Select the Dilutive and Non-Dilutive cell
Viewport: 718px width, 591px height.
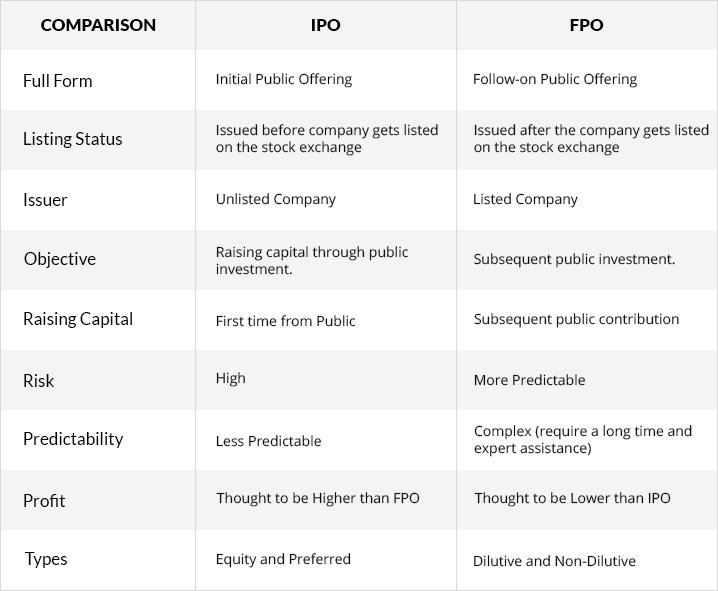554,561
